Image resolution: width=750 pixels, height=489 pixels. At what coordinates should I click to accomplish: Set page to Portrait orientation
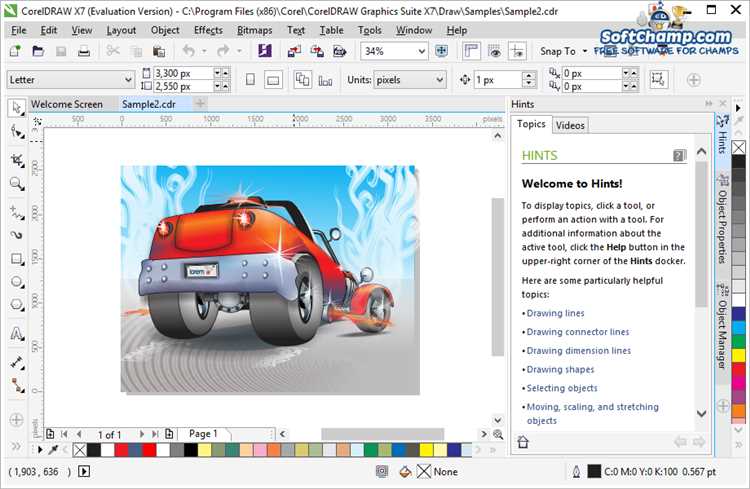click(x=250, y=80)
